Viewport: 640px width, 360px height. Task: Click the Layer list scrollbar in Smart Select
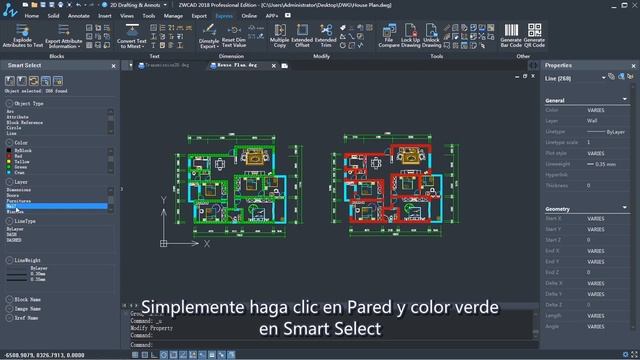(x=111, y=200)
